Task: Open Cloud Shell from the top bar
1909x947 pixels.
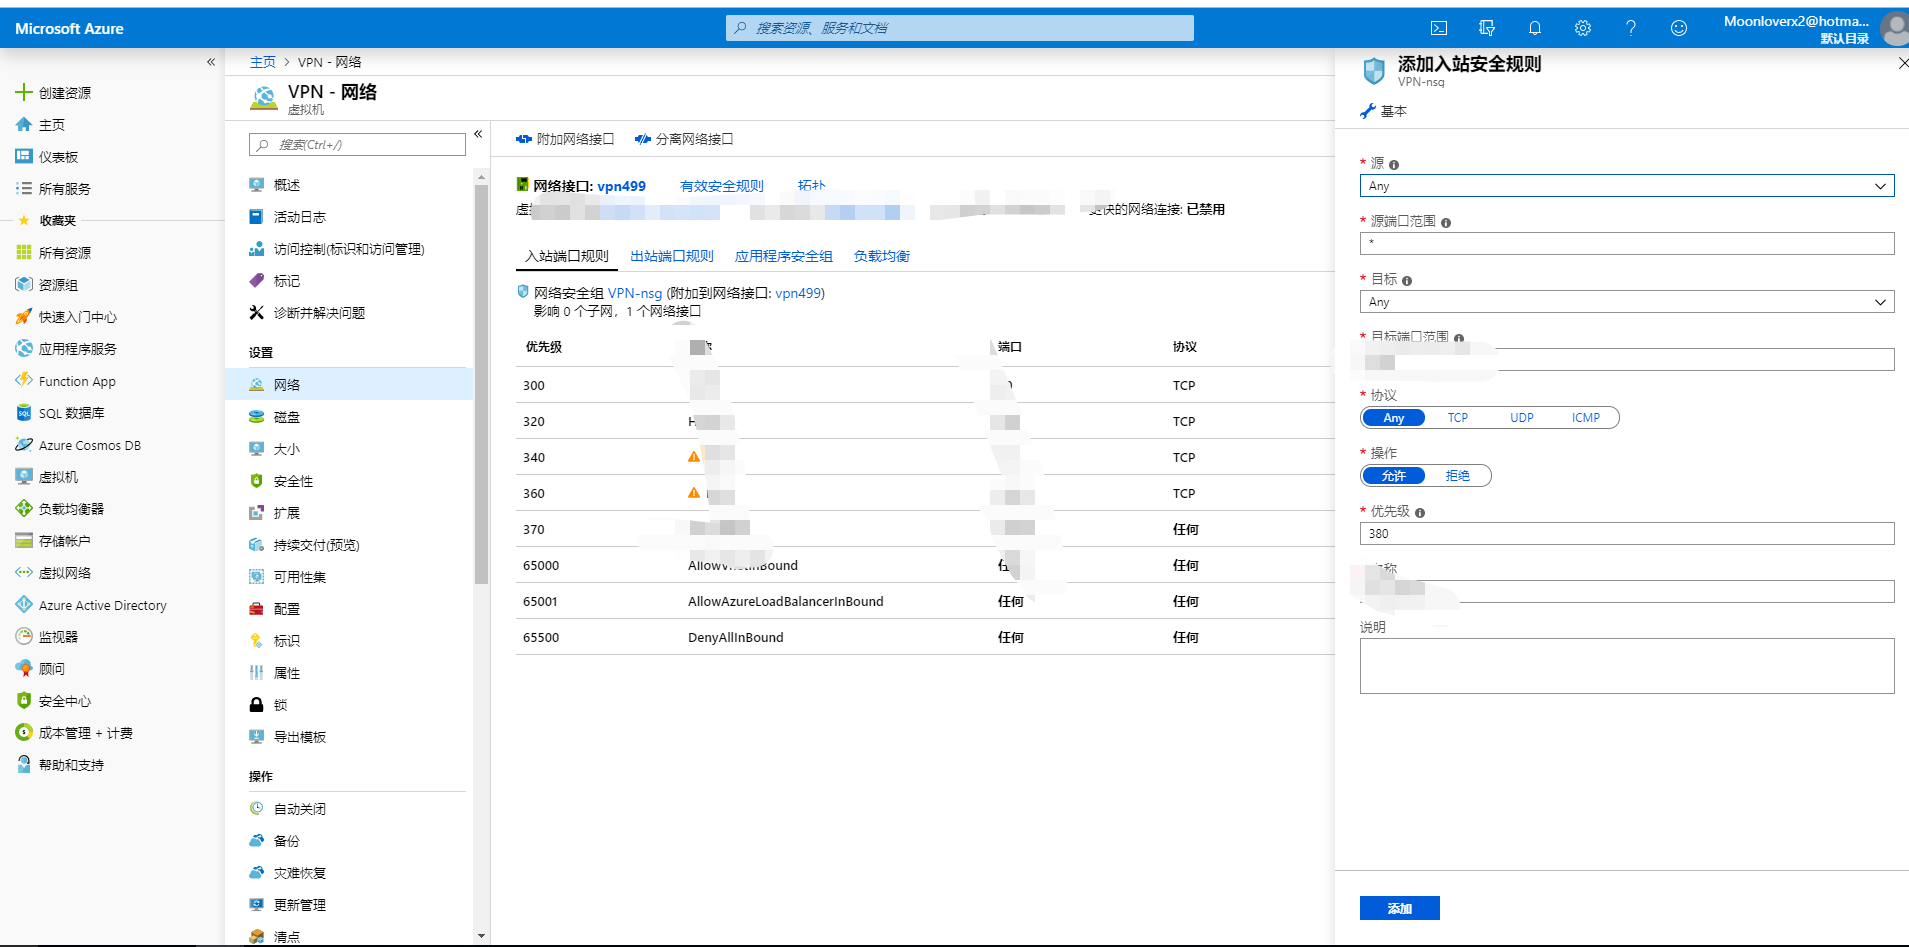Action: pos(1439,28)
